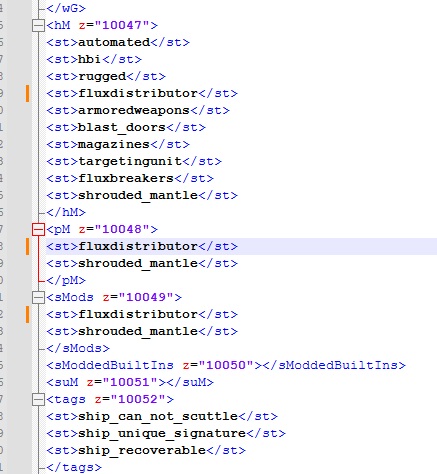Click the <pM z="10048"> opening tag
The width and height of the screenshot is (437, 474).
(x=102, y=229)
